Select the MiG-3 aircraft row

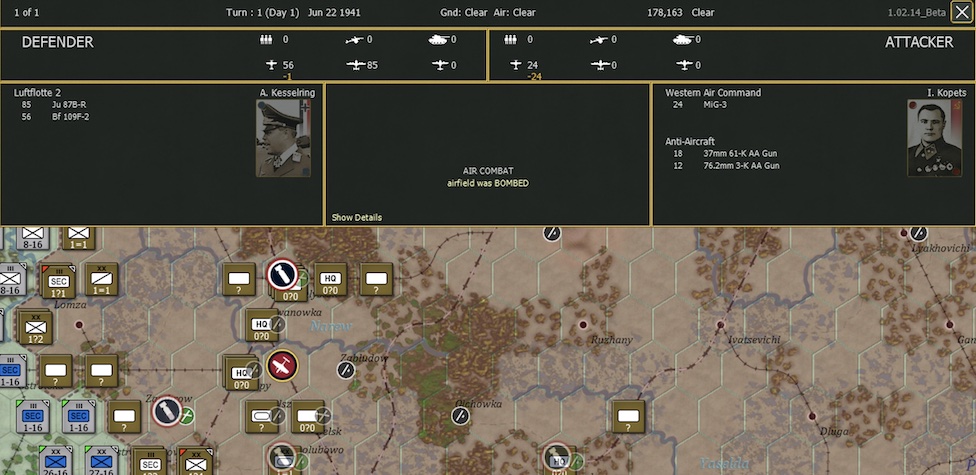tap(699, 105)
